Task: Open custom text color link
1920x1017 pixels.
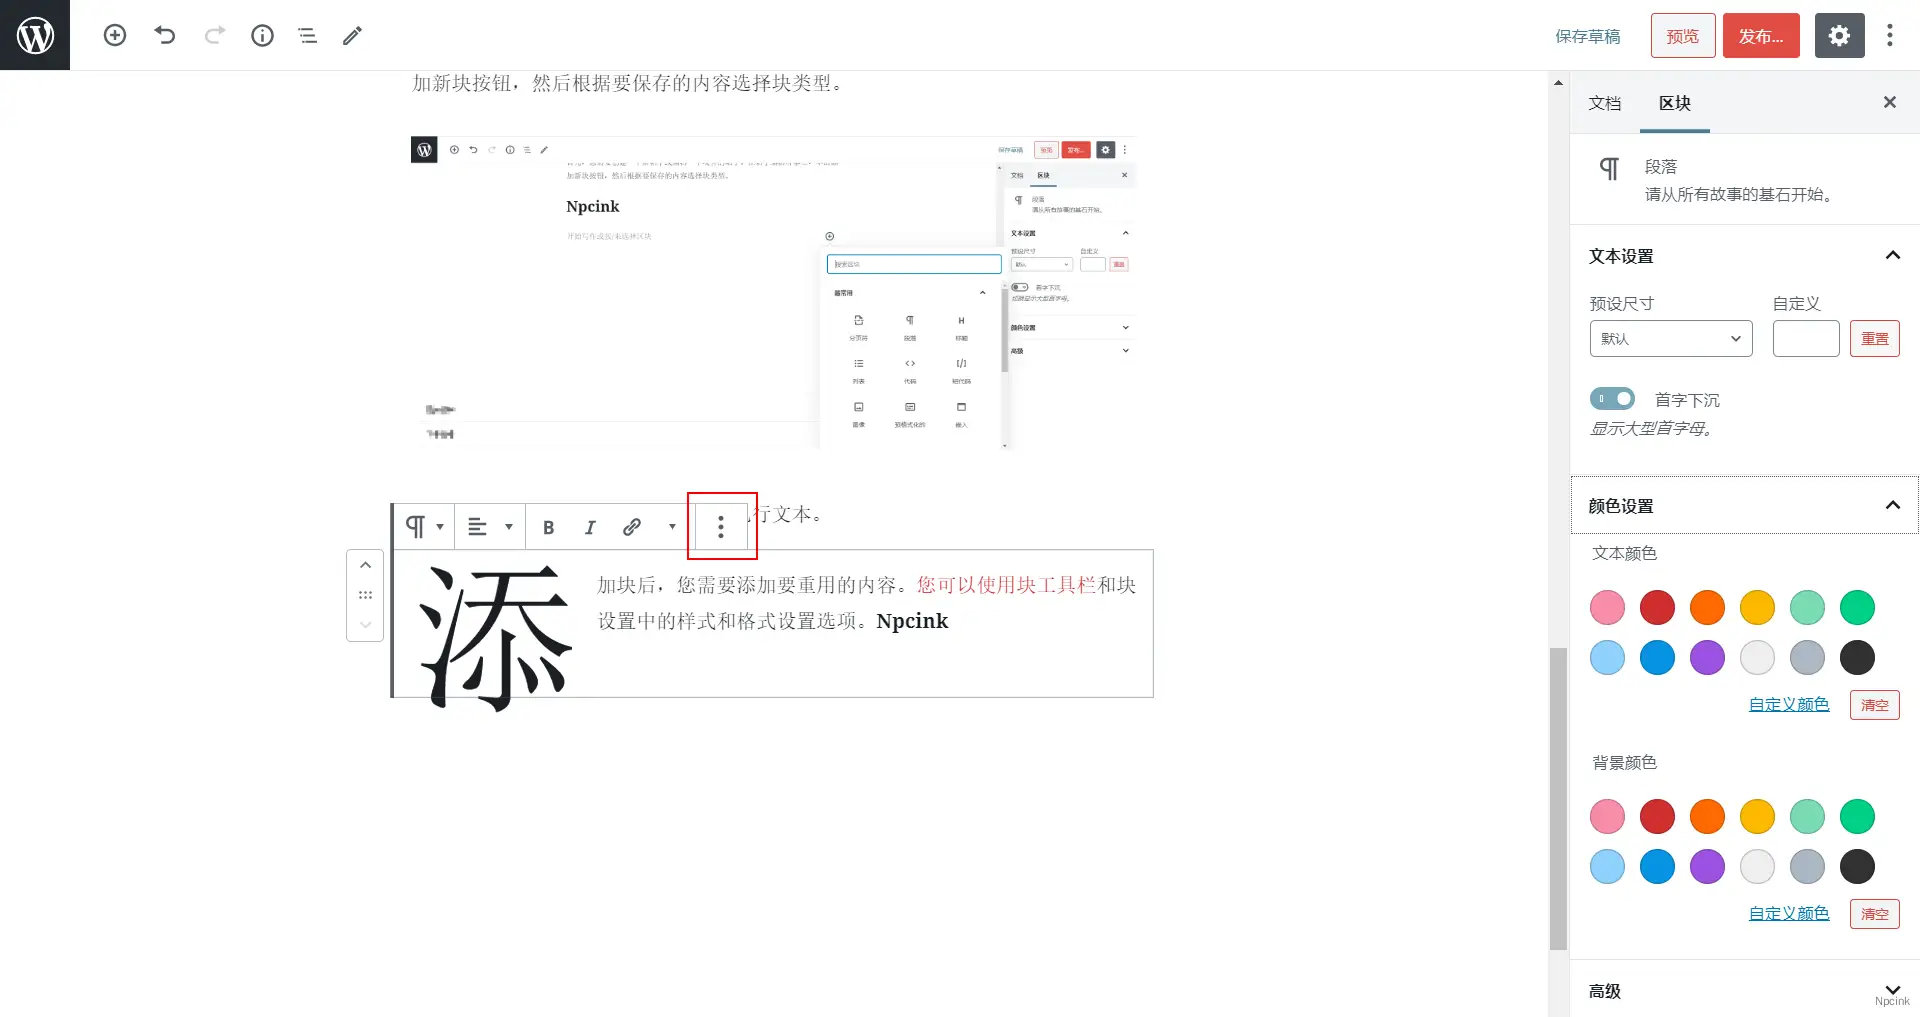Action: [1789, 704]
